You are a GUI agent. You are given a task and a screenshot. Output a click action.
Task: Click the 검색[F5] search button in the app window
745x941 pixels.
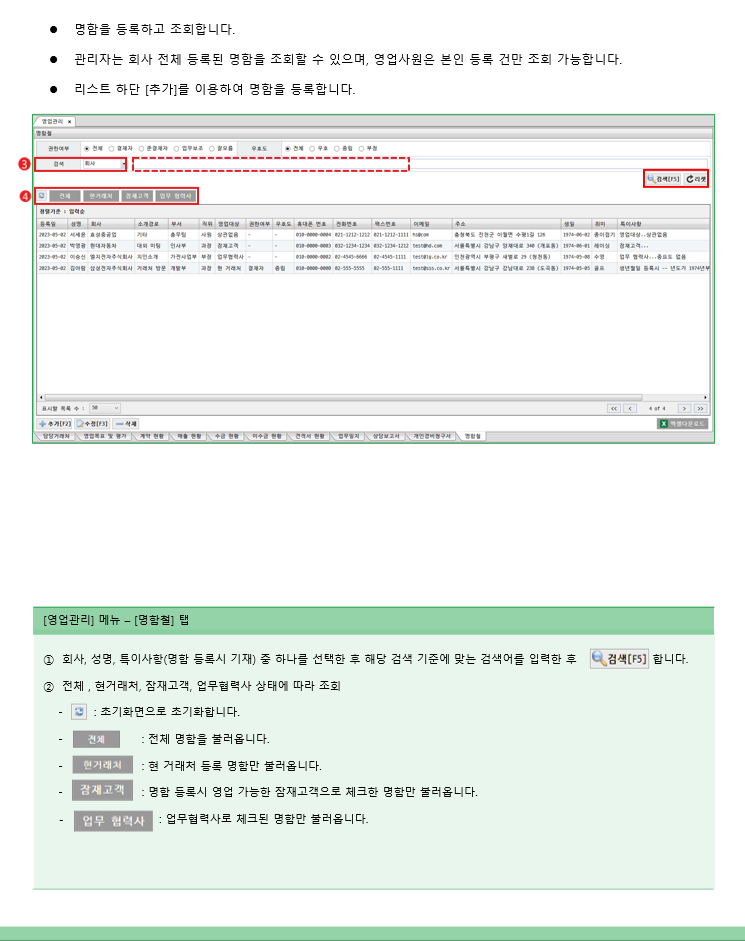pos(663,179)
